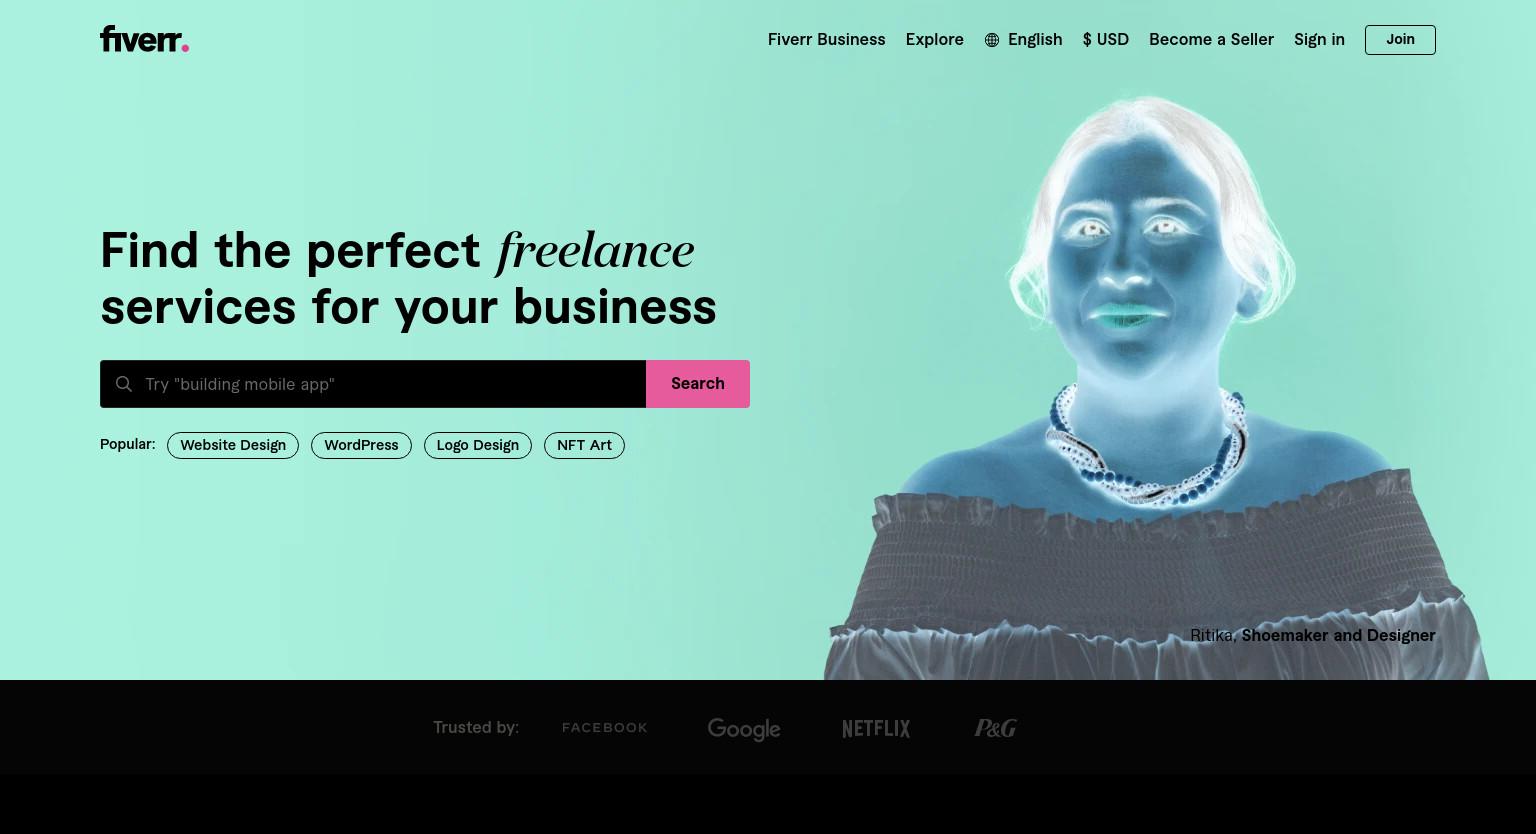
Task: Select the Website Design popular tag
Action: (233, 445)
